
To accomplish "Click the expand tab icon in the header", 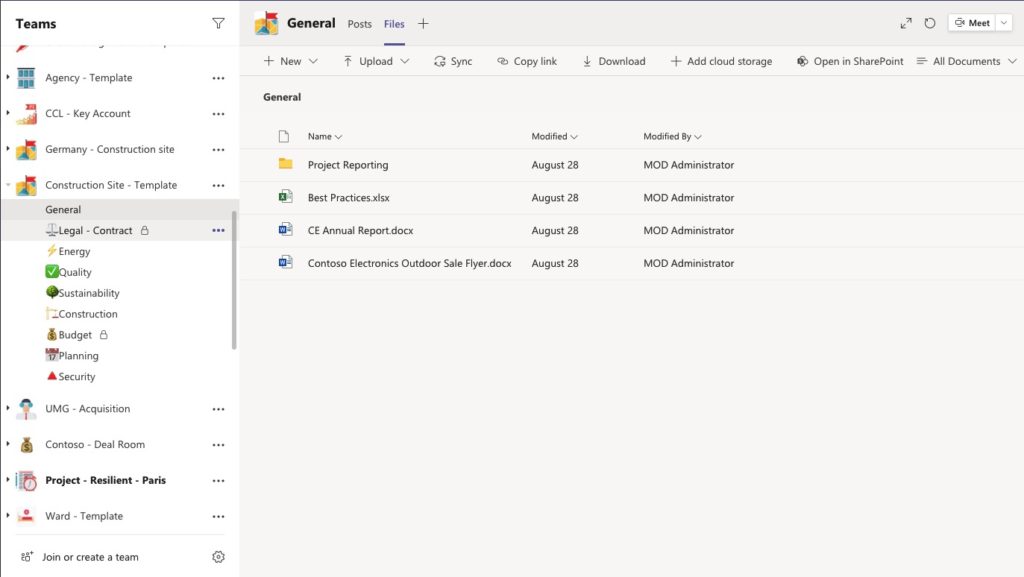I will [906, 23].
